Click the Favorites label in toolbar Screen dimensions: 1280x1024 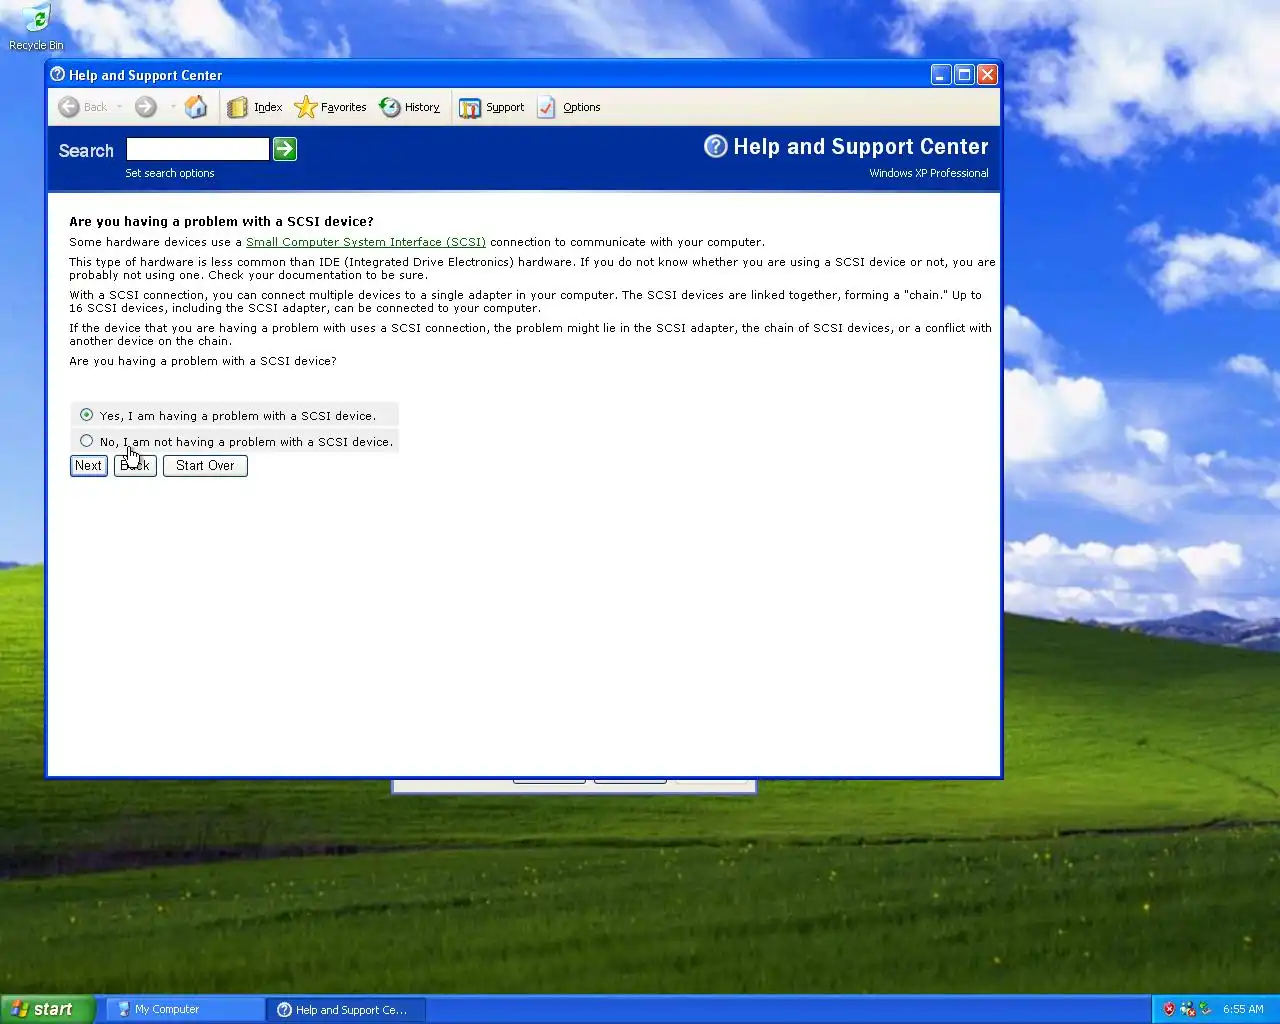[344, 107]
